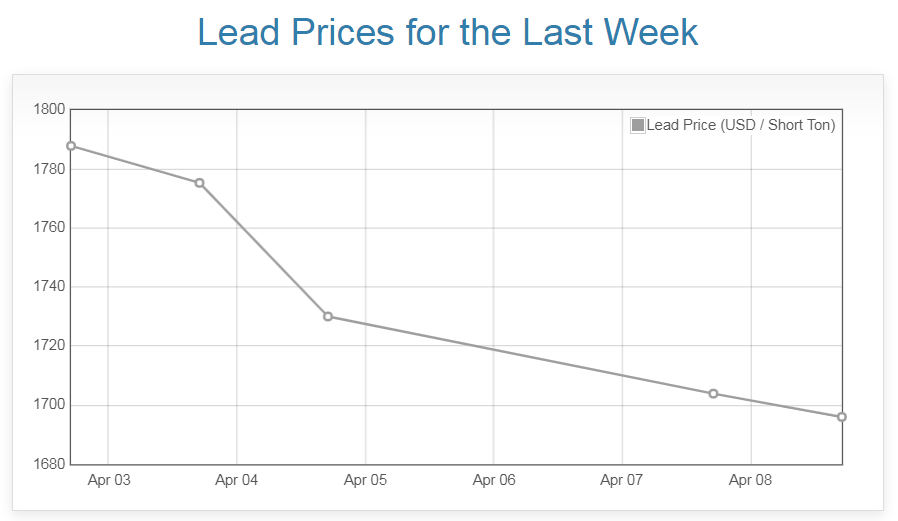Click the Apr 08 x-axis label

750,480
